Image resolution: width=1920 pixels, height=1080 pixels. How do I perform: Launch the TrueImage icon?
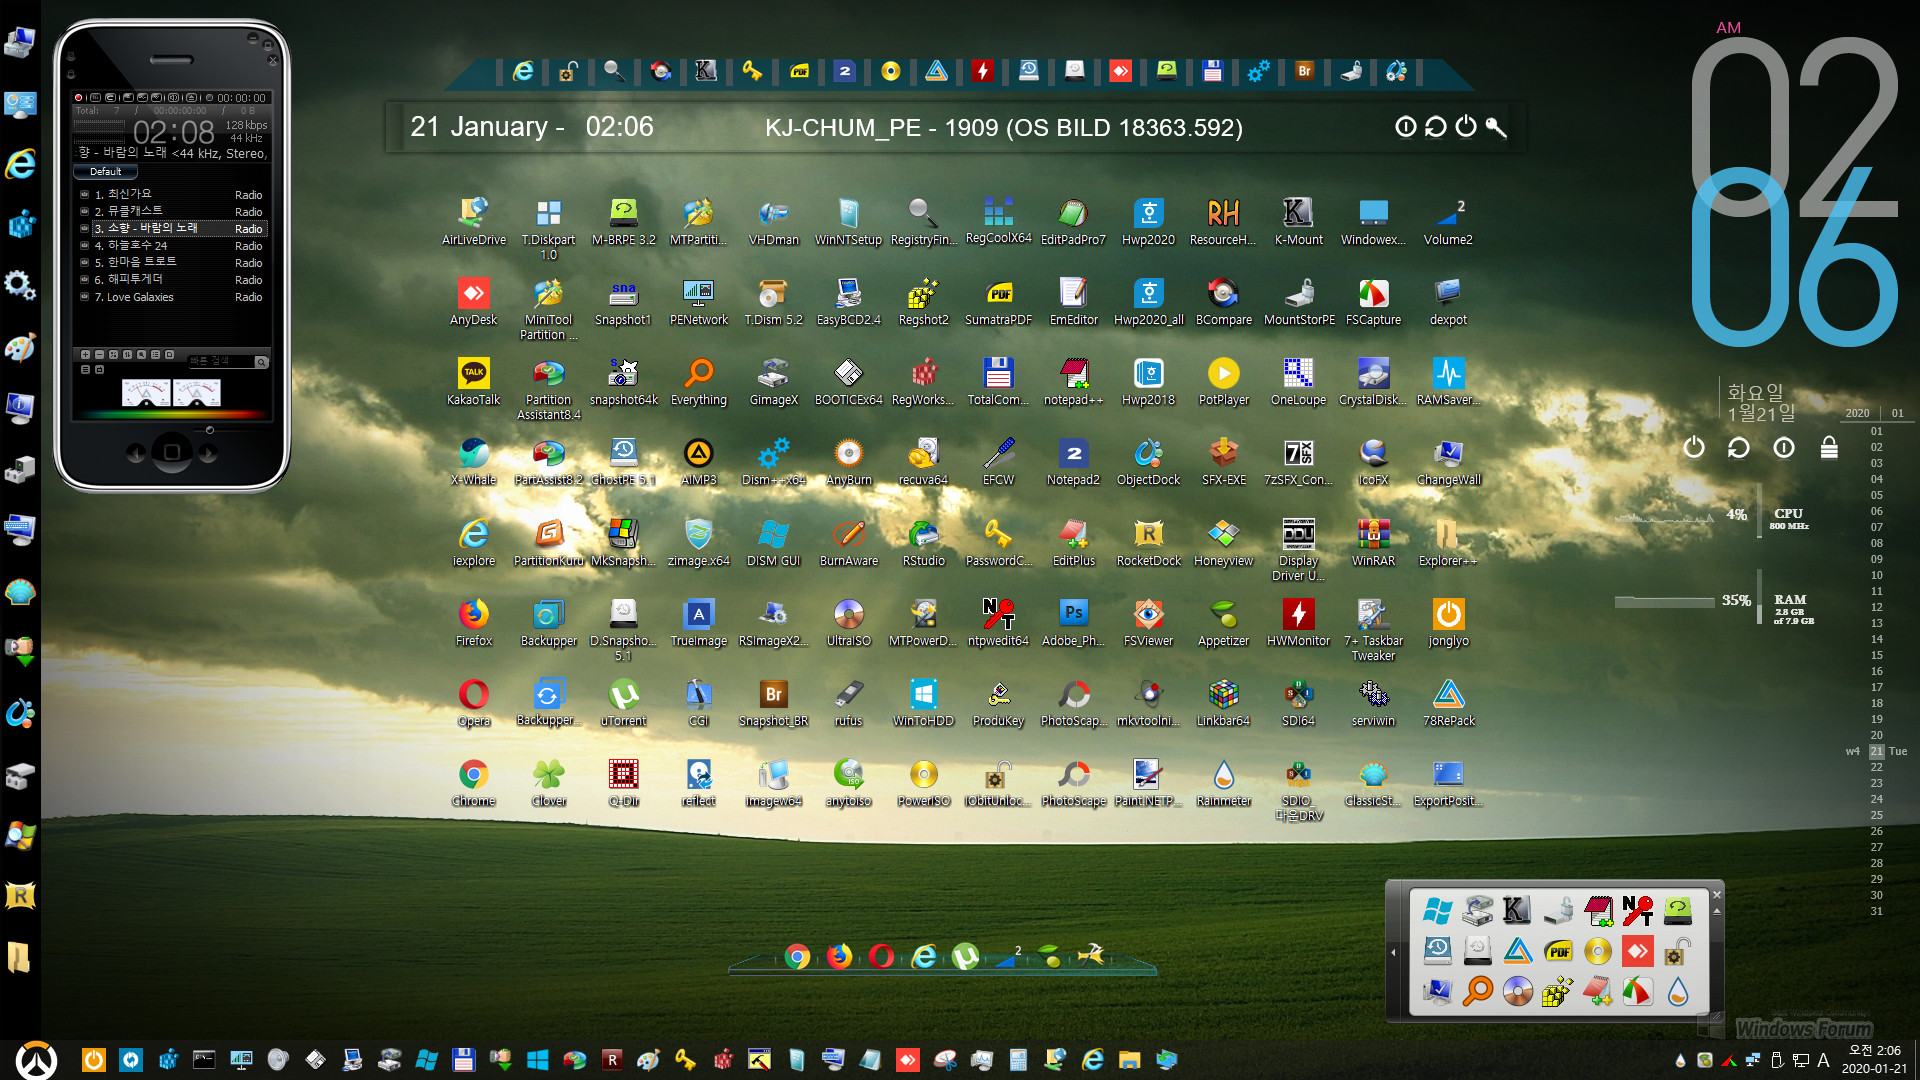tap(698, 622)
